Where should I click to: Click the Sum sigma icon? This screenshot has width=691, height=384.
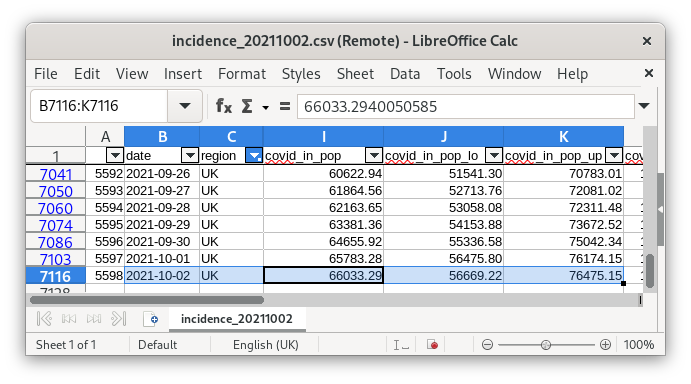click(x=247, y=106)
